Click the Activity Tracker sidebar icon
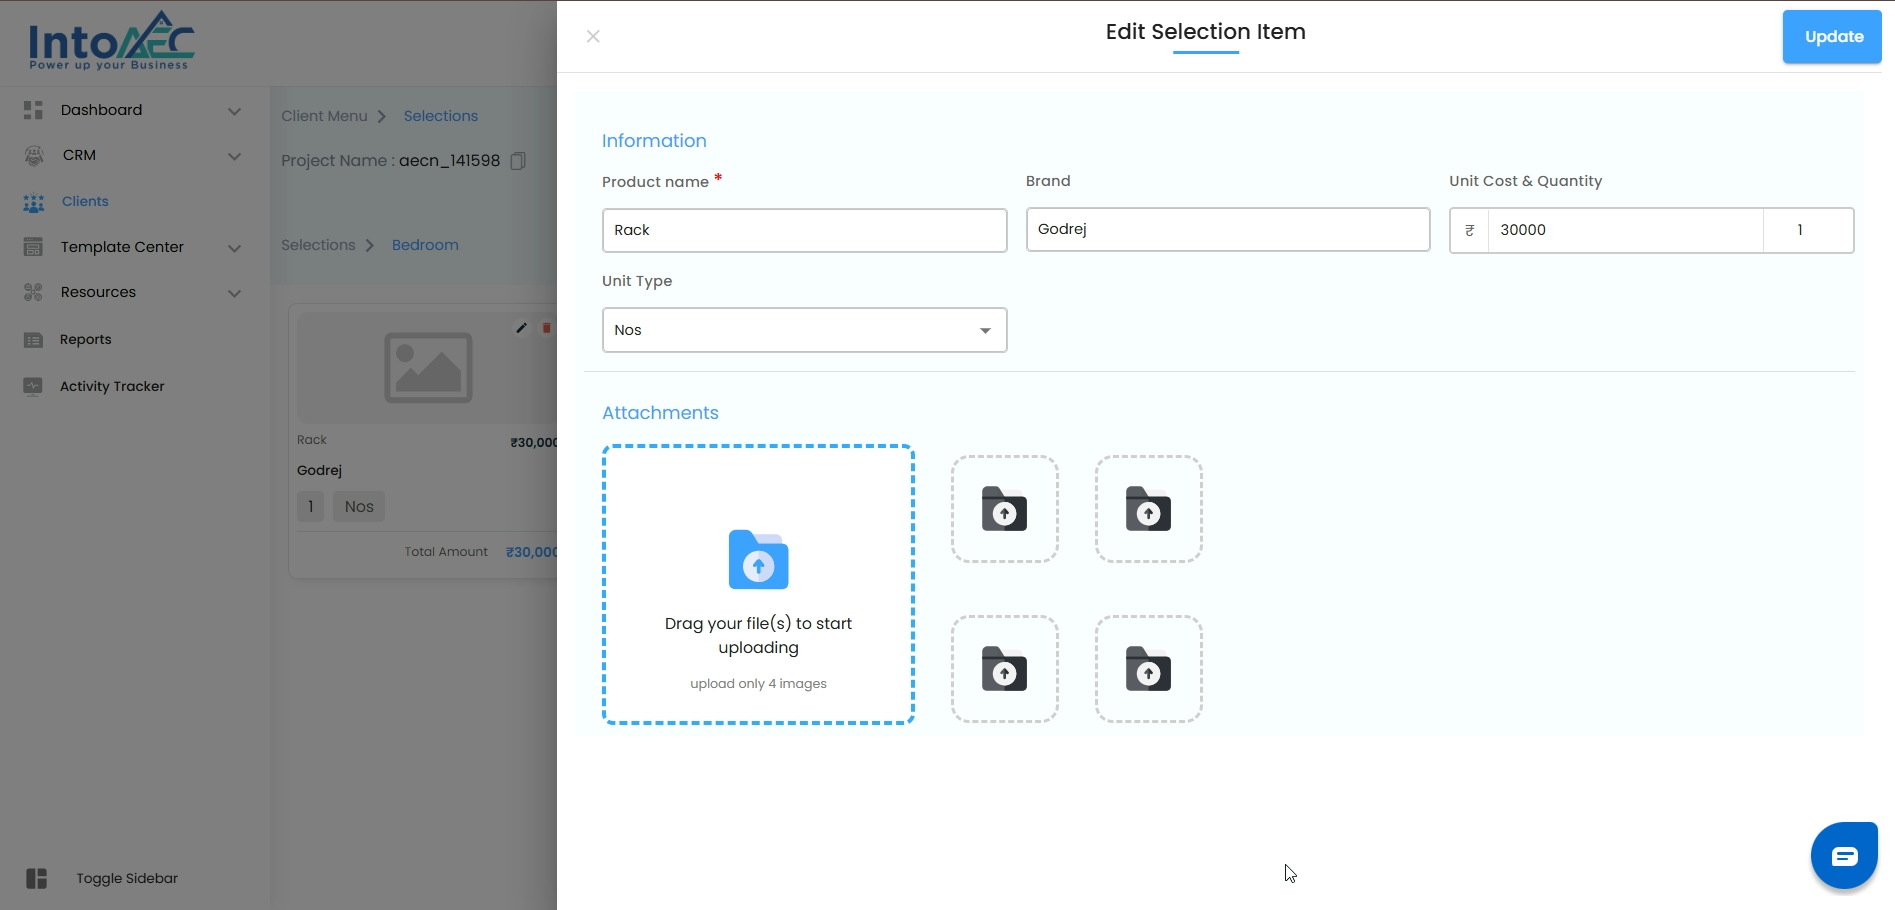This screenshot has height=910, width=1895. tap(33, 386)
